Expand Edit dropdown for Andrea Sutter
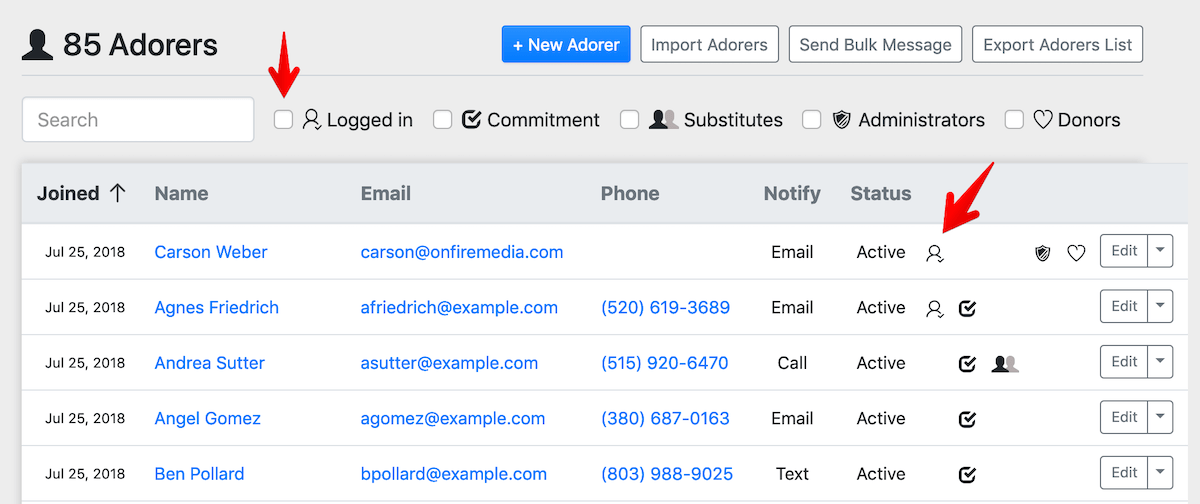The image size is (1200, 504). [x=1160, y=362]
